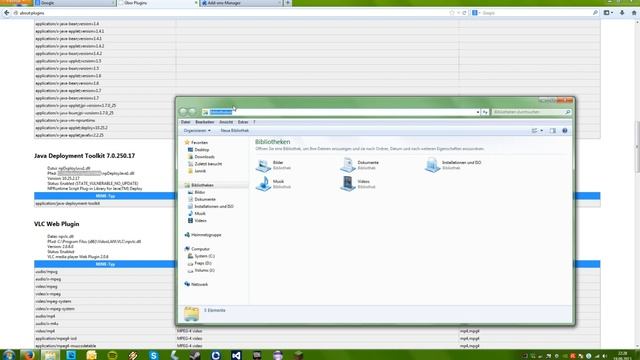Click the Explorer address bar field
The image size is (640, 360).
tap(341, 112)
